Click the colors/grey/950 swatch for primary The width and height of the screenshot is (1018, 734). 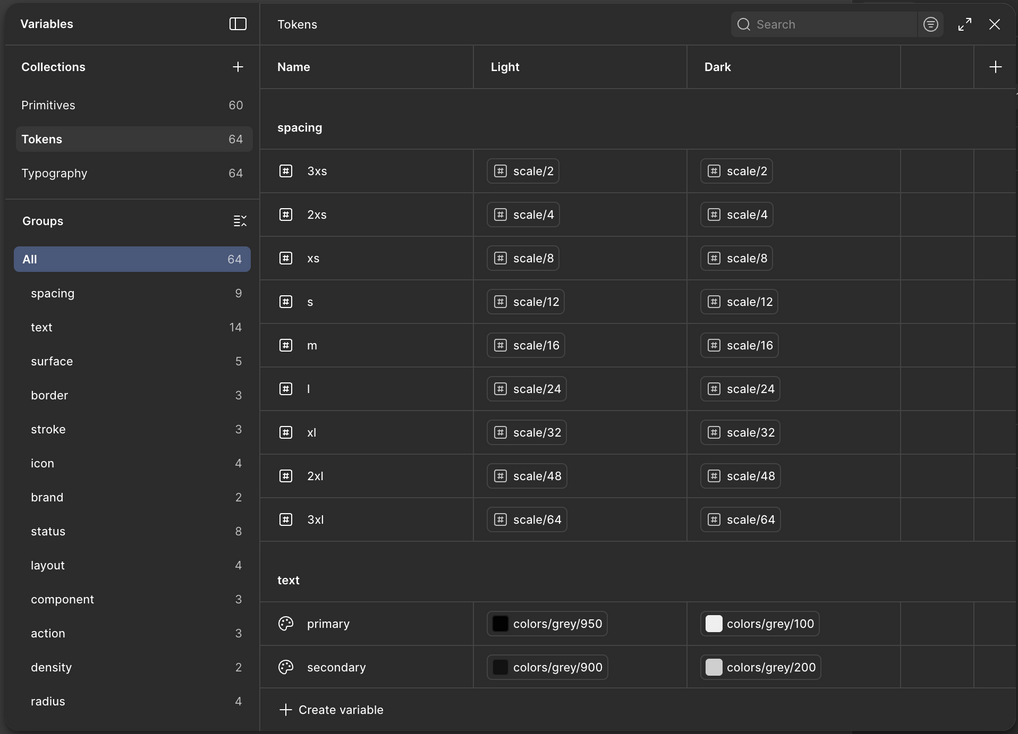click(500, 624)
